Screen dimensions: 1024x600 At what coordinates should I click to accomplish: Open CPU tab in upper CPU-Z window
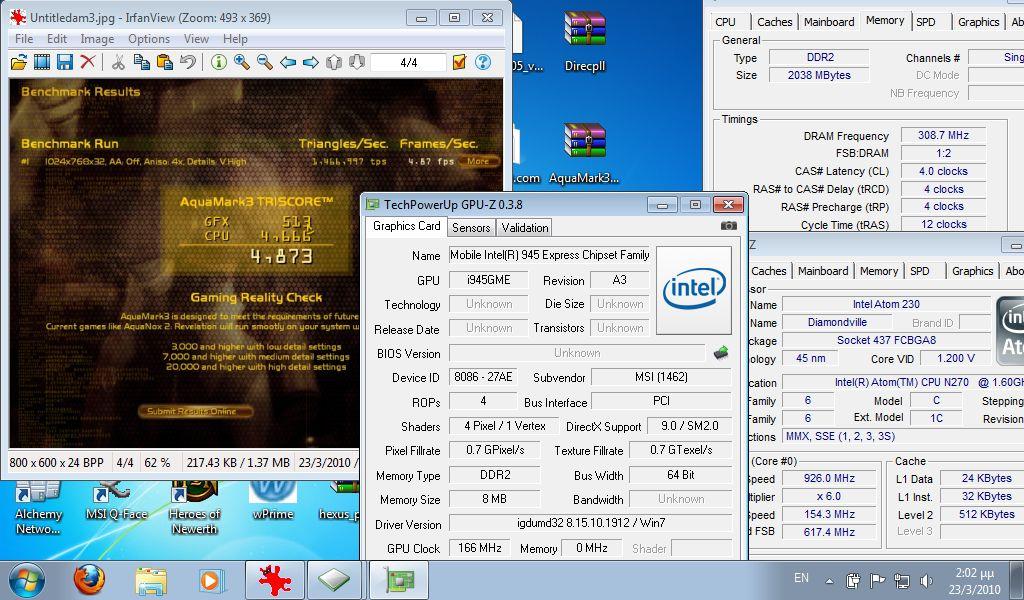click(x=725, y=22)
